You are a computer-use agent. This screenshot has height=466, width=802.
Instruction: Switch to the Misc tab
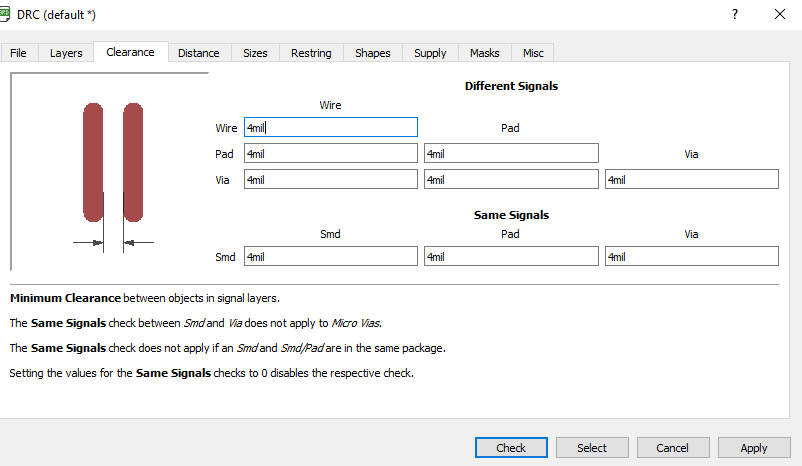533,53
